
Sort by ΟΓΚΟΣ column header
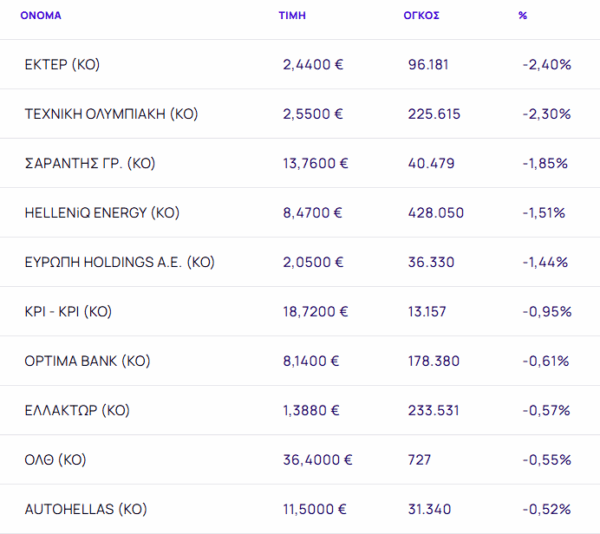point(421,16)
